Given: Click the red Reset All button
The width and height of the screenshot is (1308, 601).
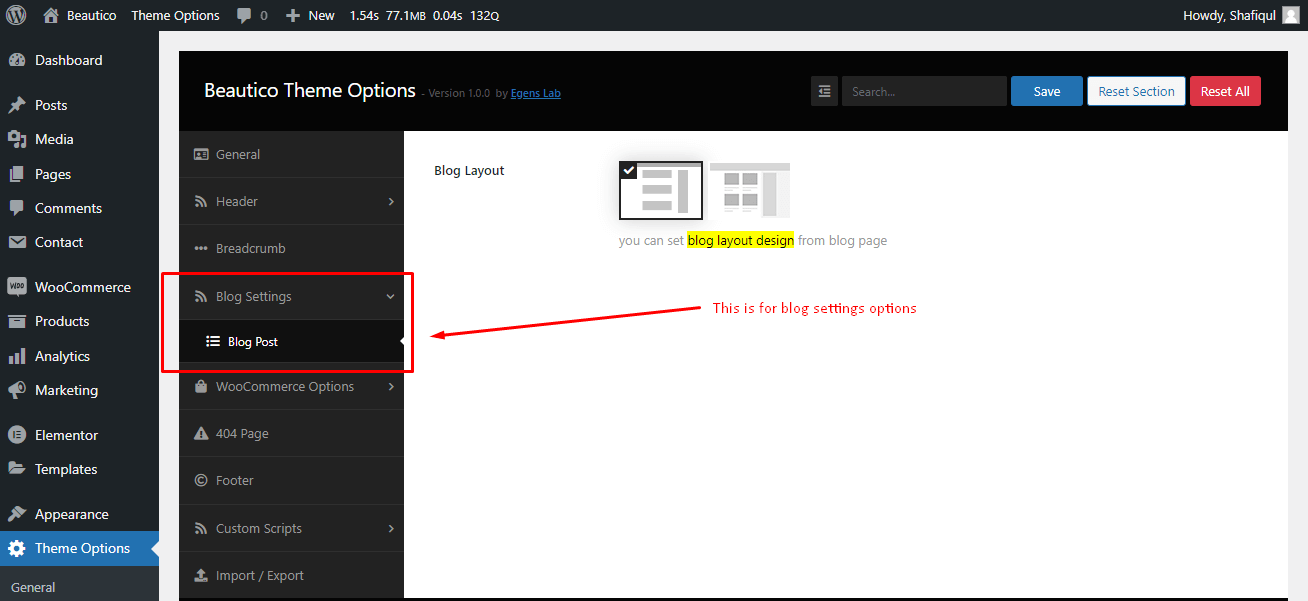Looking at the screenshot, I should tap(1225, 91).
